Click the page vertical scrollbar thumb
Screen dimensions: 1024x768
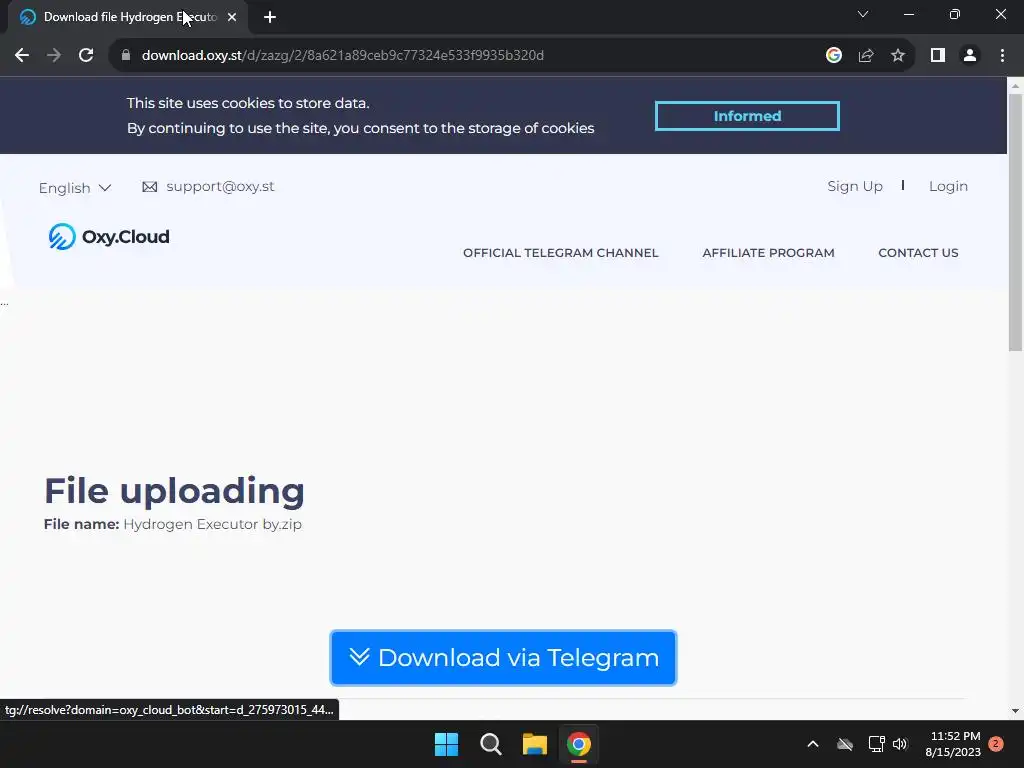1015,222
